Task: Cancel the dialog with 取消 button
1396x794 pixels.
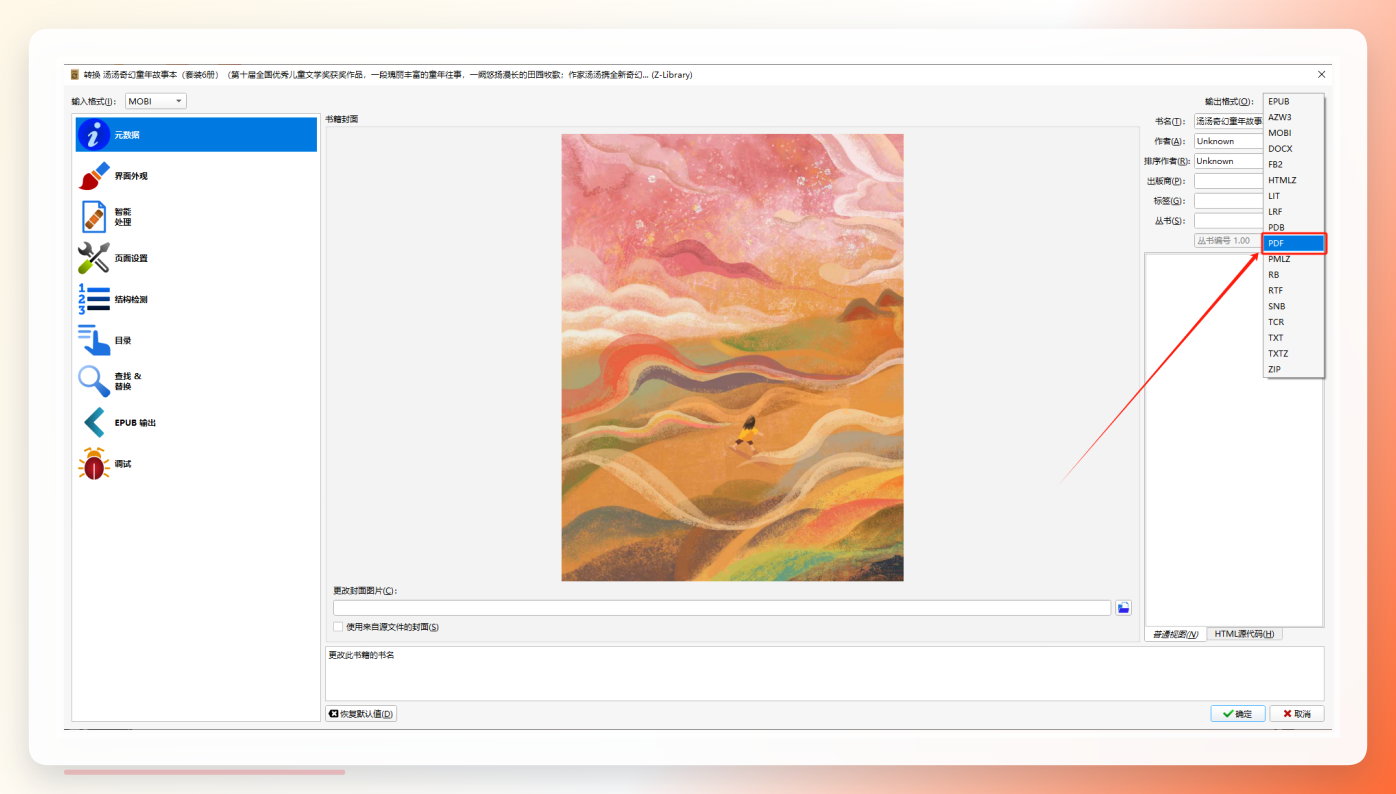Action: (x=1297, y=714)
